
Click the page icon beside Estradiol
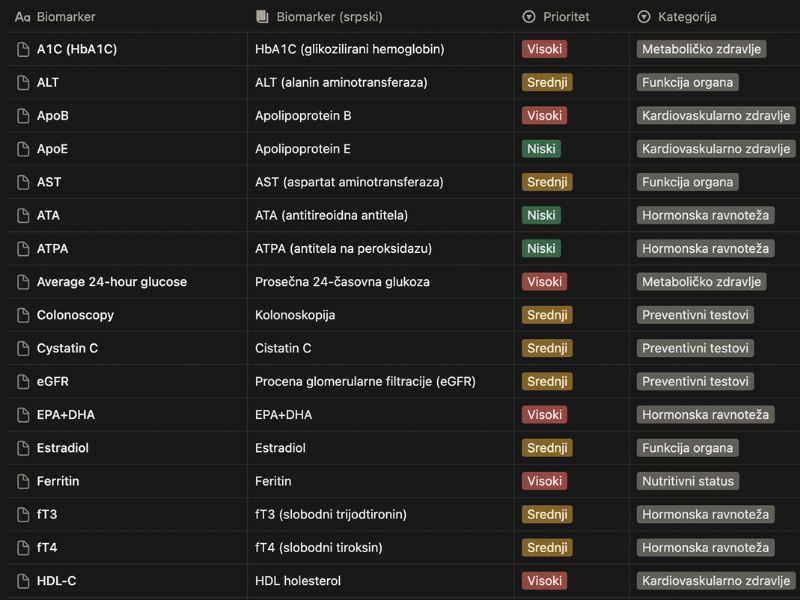[x=23, y=448]
